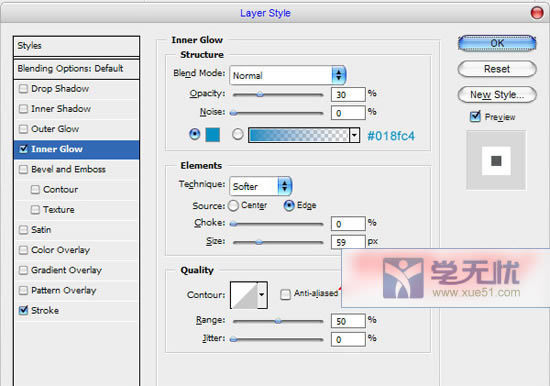Uncheck the Inner Glow checkbox
The image size is (550, 386).
click(x=24, y=149)
